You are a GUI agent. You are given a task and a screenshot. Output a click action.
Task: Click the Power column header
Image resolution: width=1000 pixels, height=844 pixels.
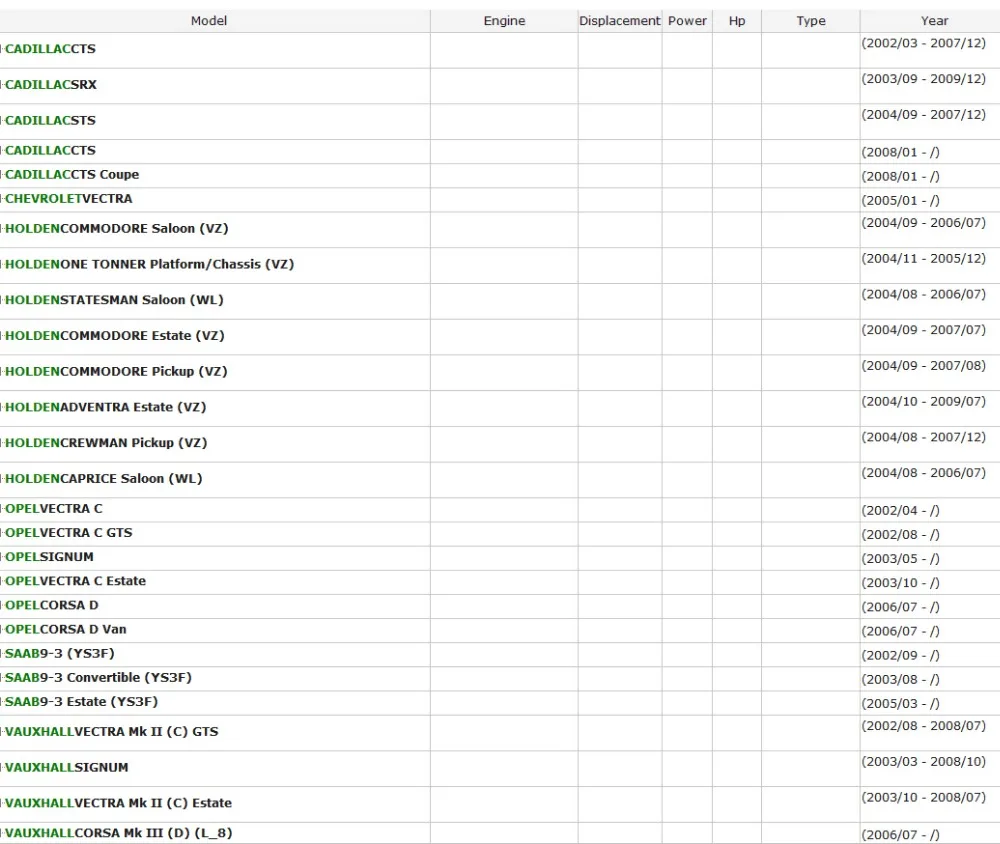pyautogui.click(x=688, y=20)
